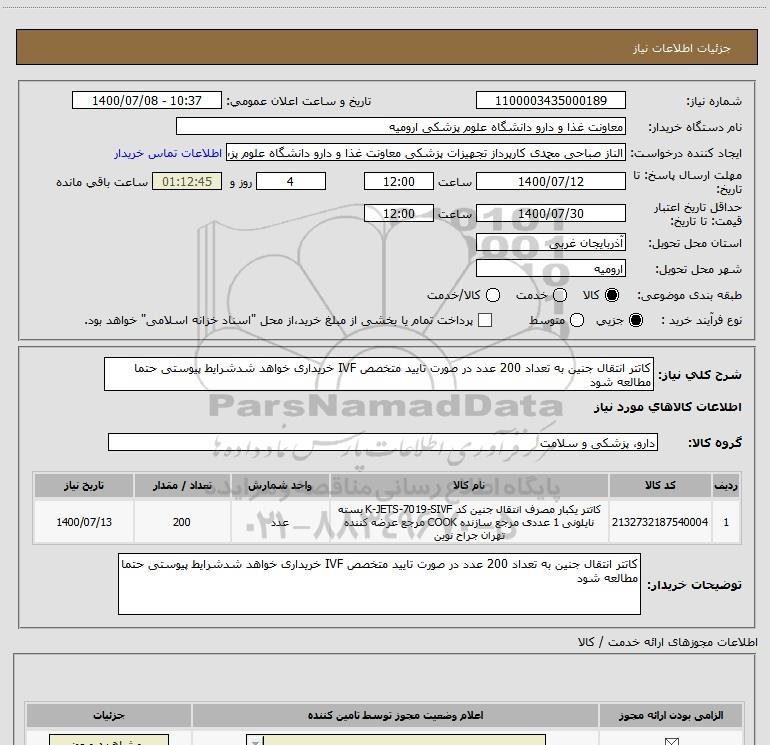Click the countdown timer 01:12:45

(x=187, y=181)
